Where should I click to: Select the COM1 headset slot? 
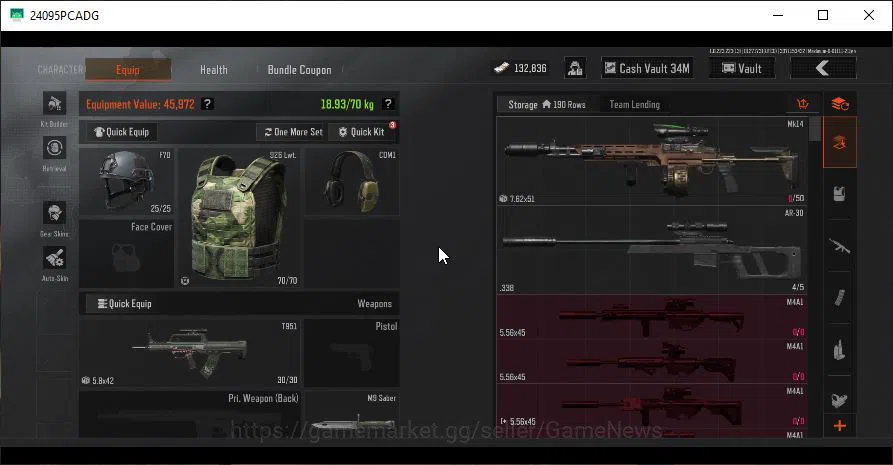point(352,182)
